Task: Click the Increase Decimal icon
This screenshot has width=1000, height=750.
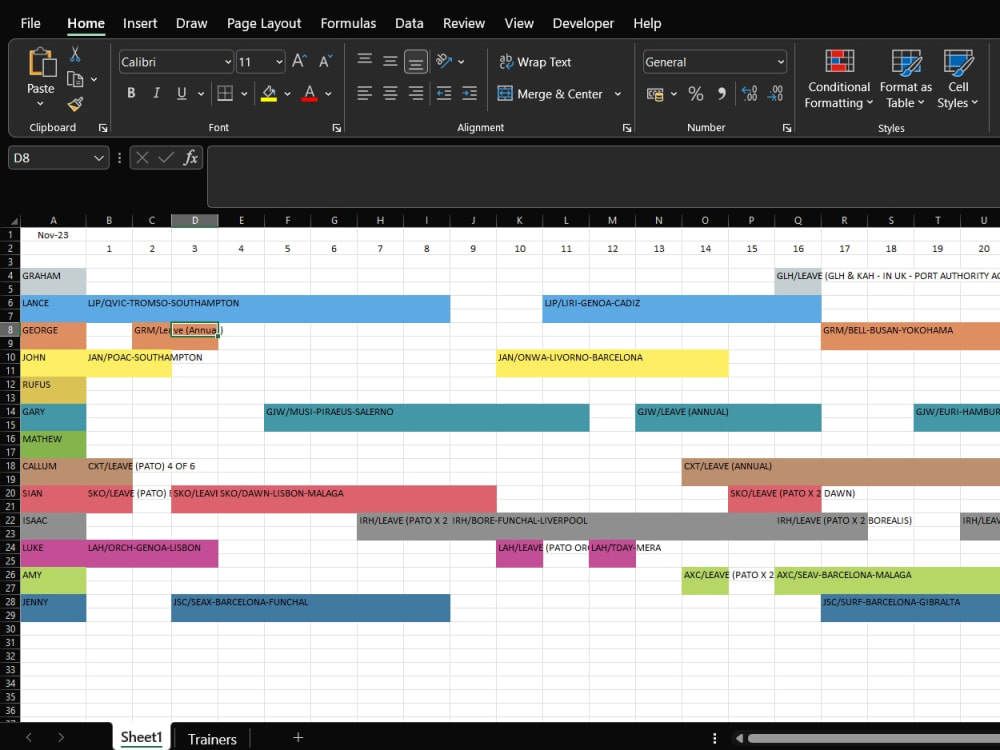Action: [749, 94]
